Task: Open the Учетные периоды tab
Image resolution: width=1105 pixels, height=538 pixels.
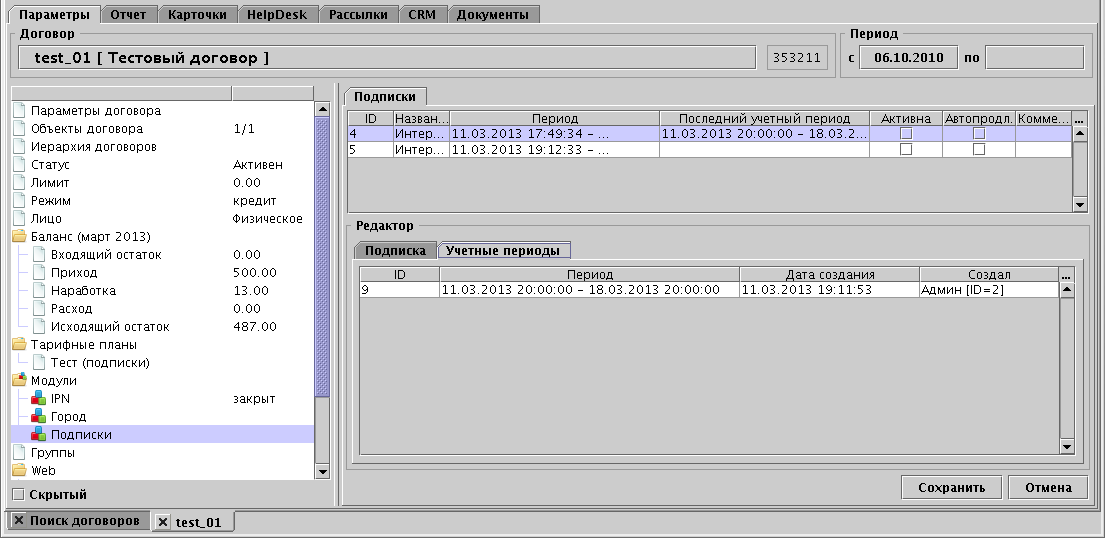Action: tap(503, 251)
